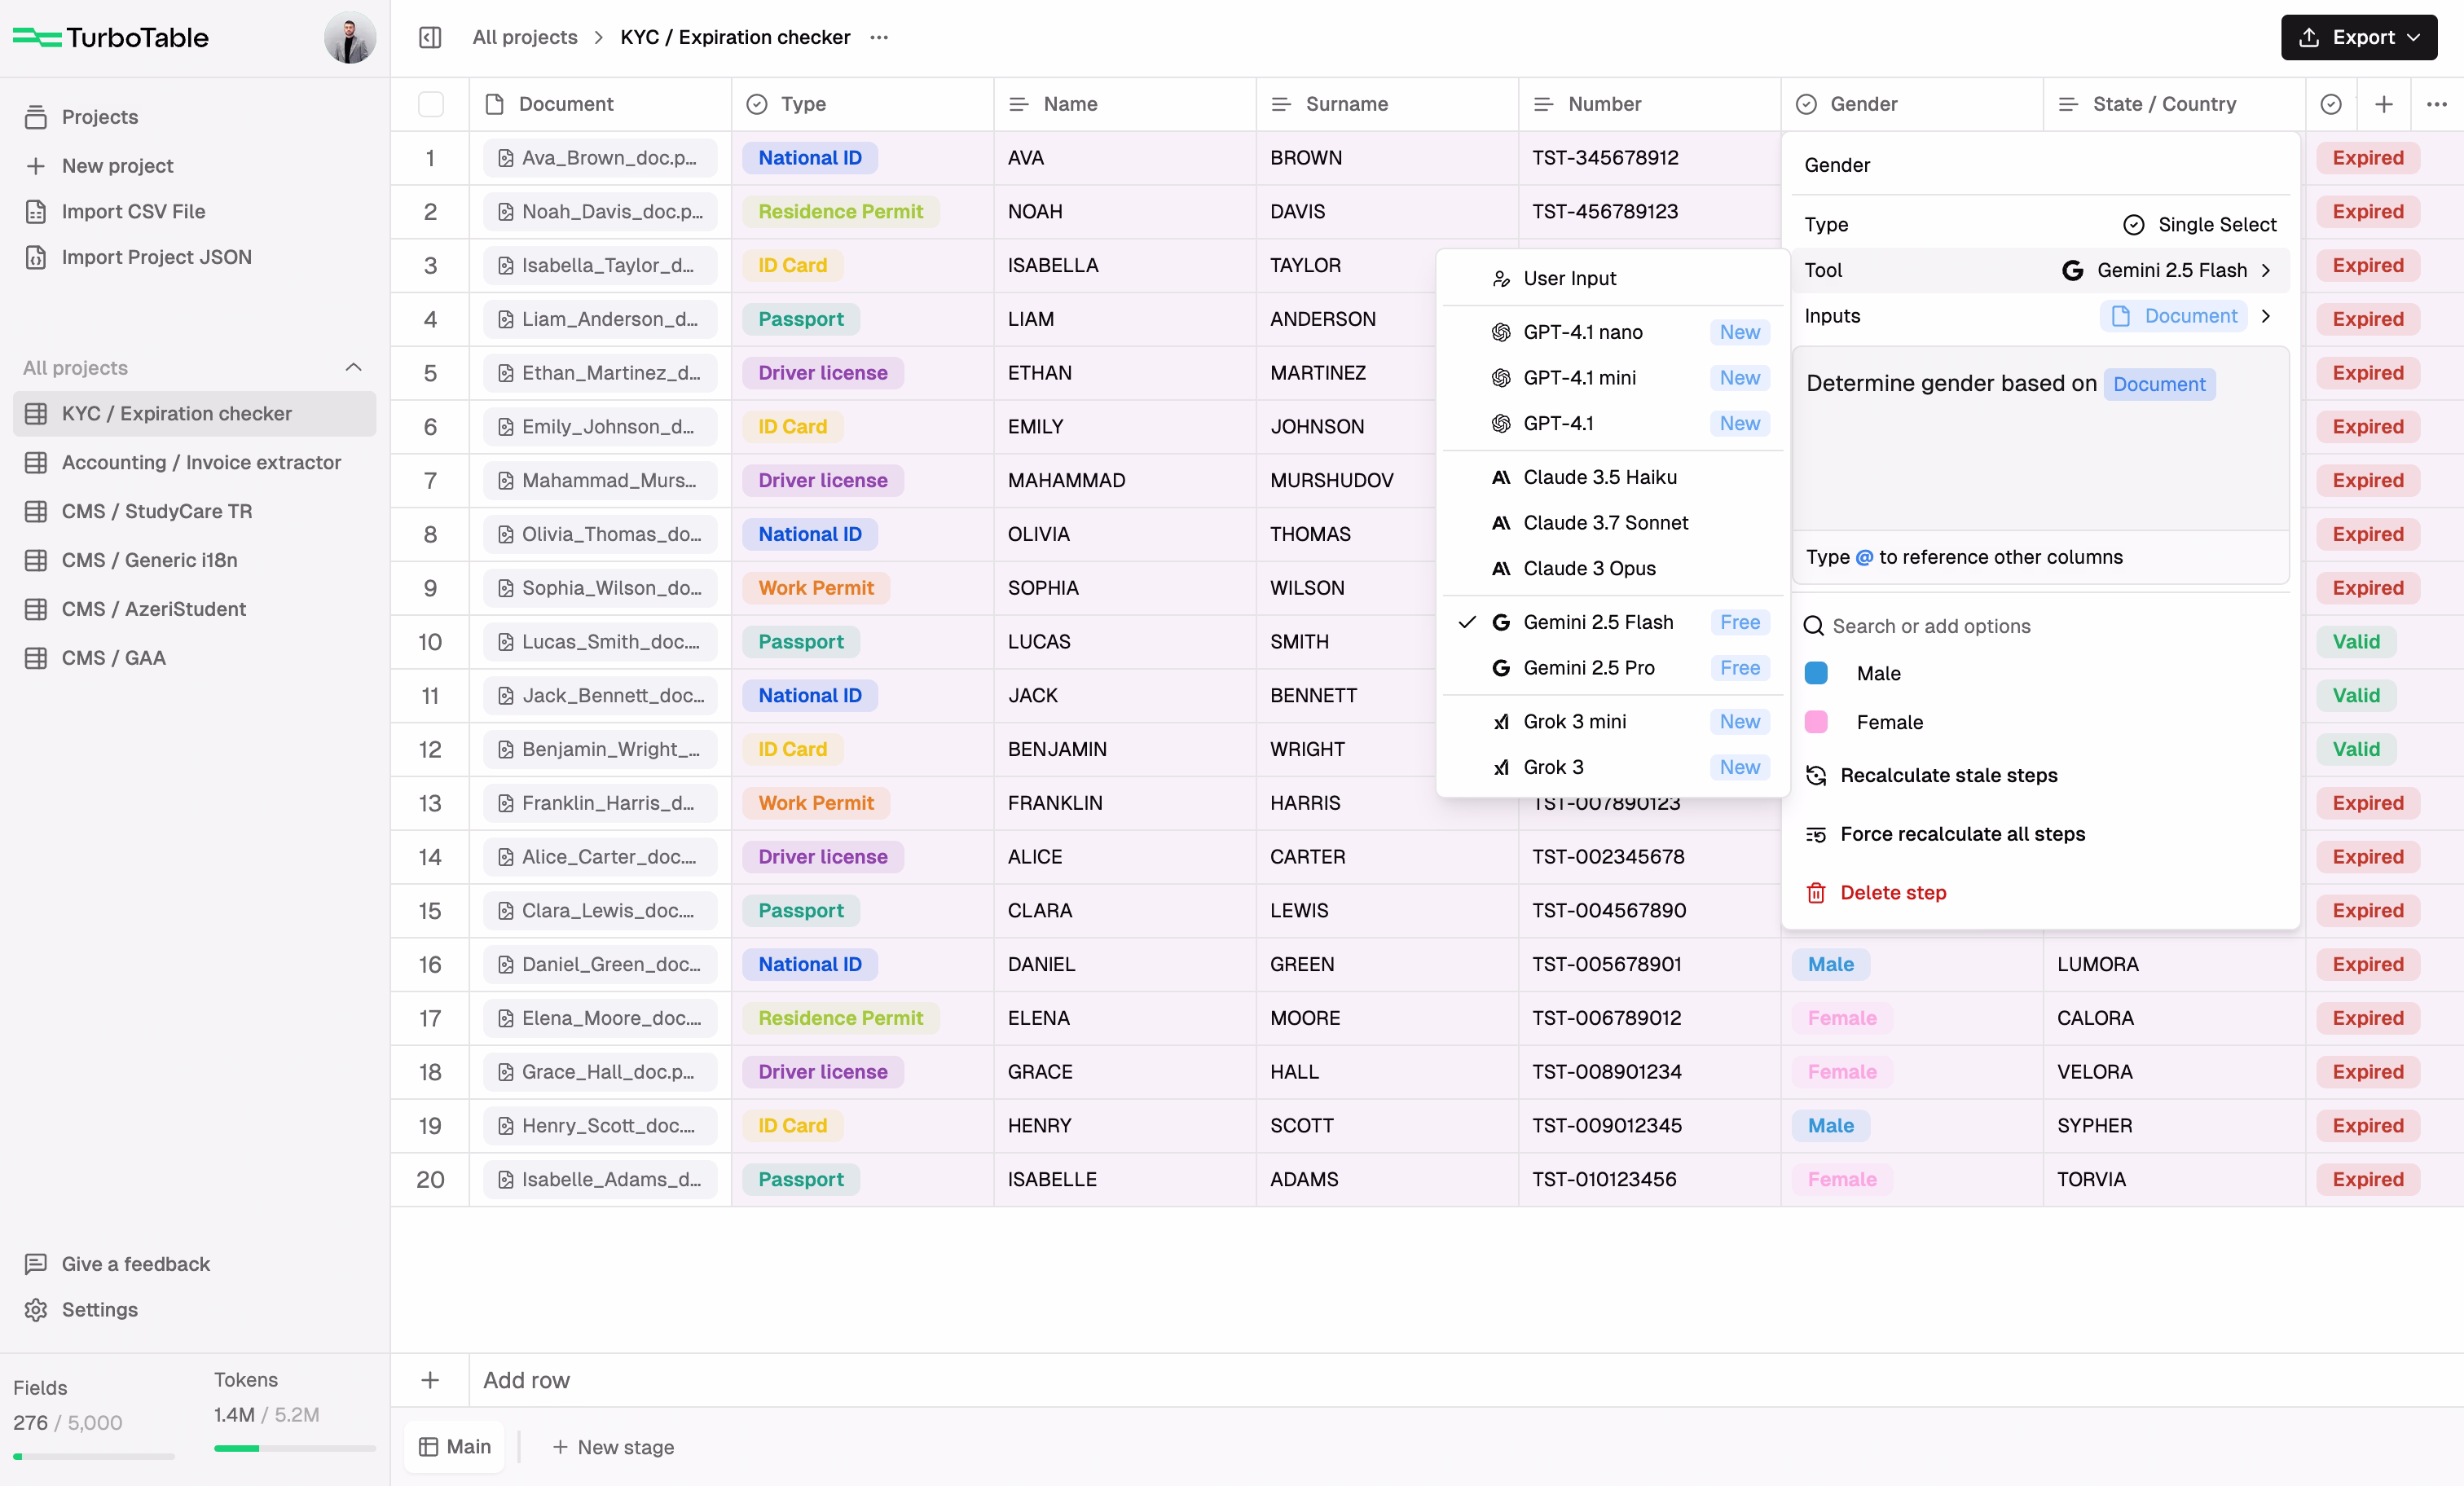Select CMS / AzeriStudent project
The image size is (2464, 1486).
195,609
